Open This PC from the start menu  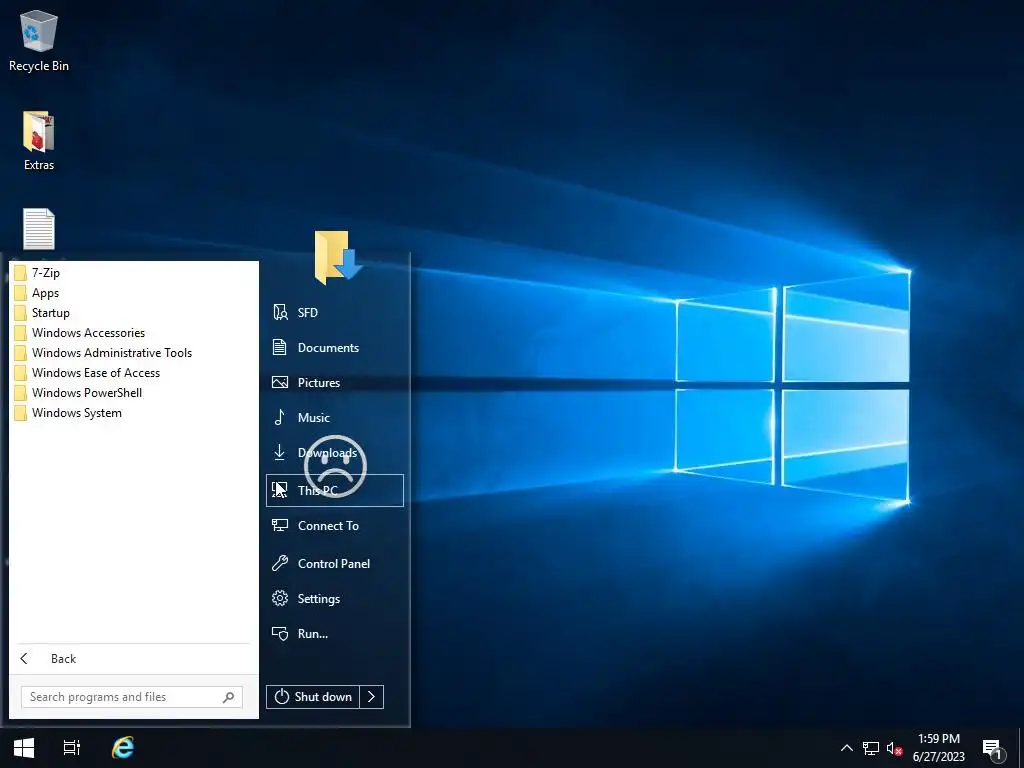click(335, 490)
